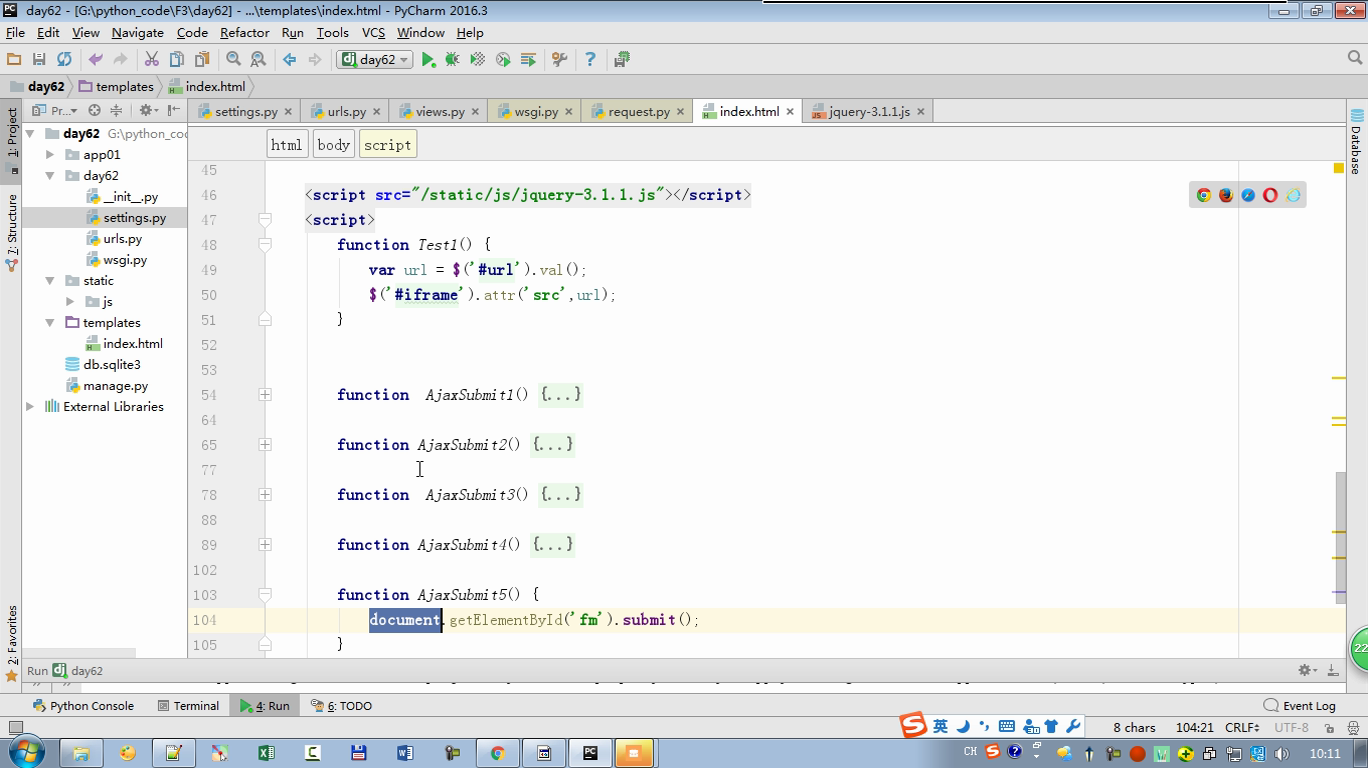Open Chrome from the Windows taskbar
1368x768 pixels.
point(497,753)
